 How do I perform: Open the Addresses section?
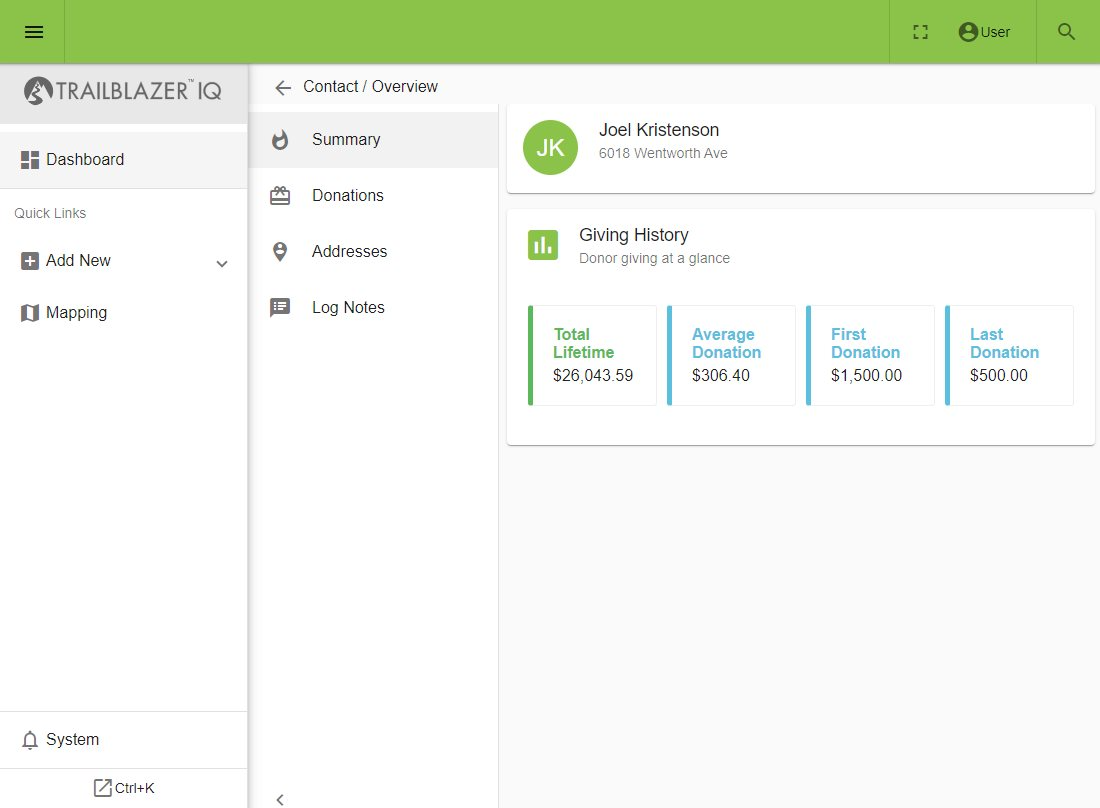point(373,252)
